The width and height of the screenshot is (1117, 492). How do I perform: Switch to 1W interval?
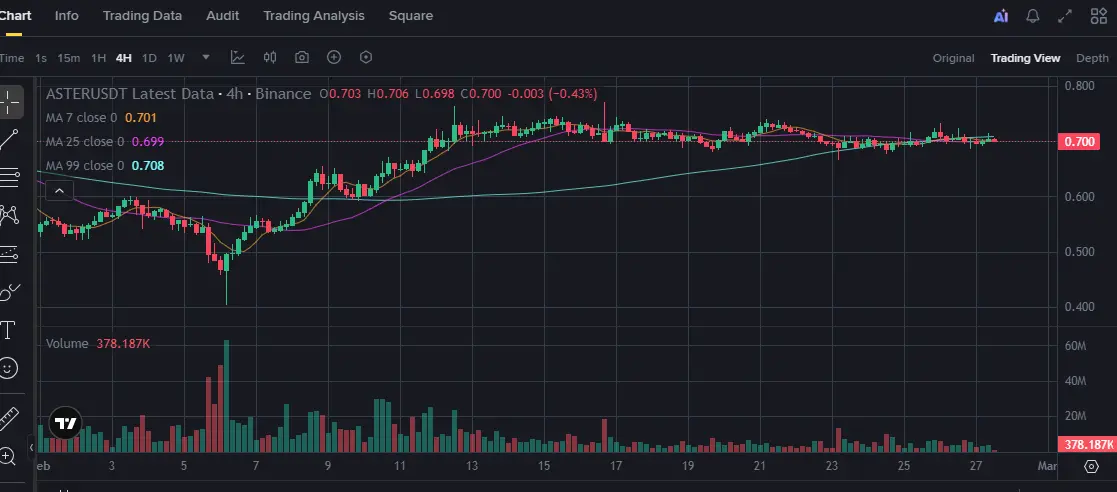pyautogui.click(x=176, y=58)
